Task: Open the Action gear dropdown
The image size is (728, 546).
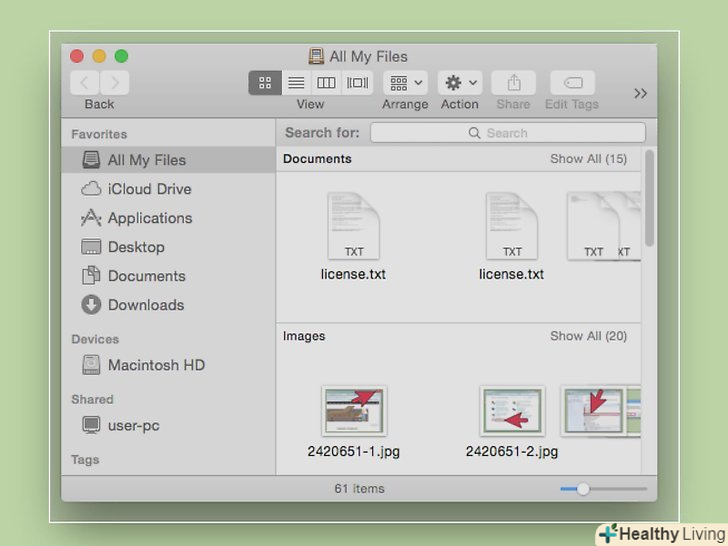Action: pos(460,83)
